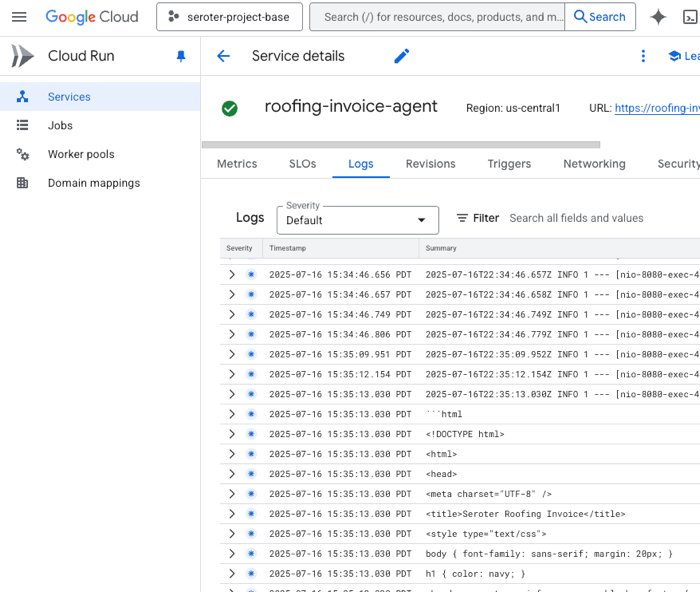
Task: Expand the 15:34:46.656 log entry
Action: [232, 275]
